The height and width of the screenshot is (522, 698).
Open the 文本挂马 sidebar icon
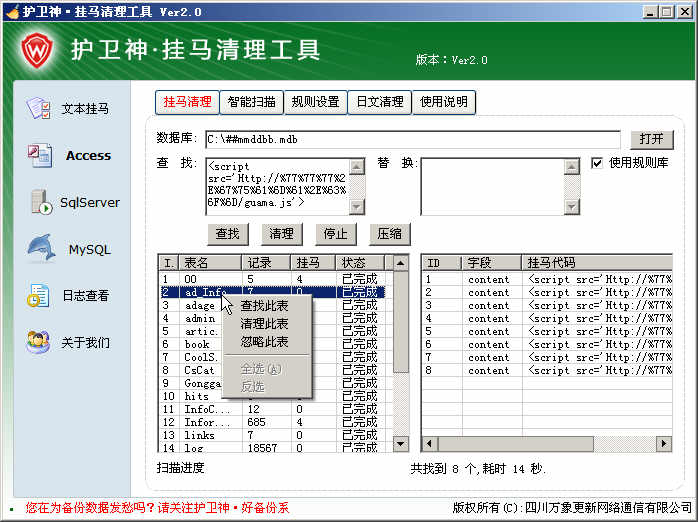[38, 108]
